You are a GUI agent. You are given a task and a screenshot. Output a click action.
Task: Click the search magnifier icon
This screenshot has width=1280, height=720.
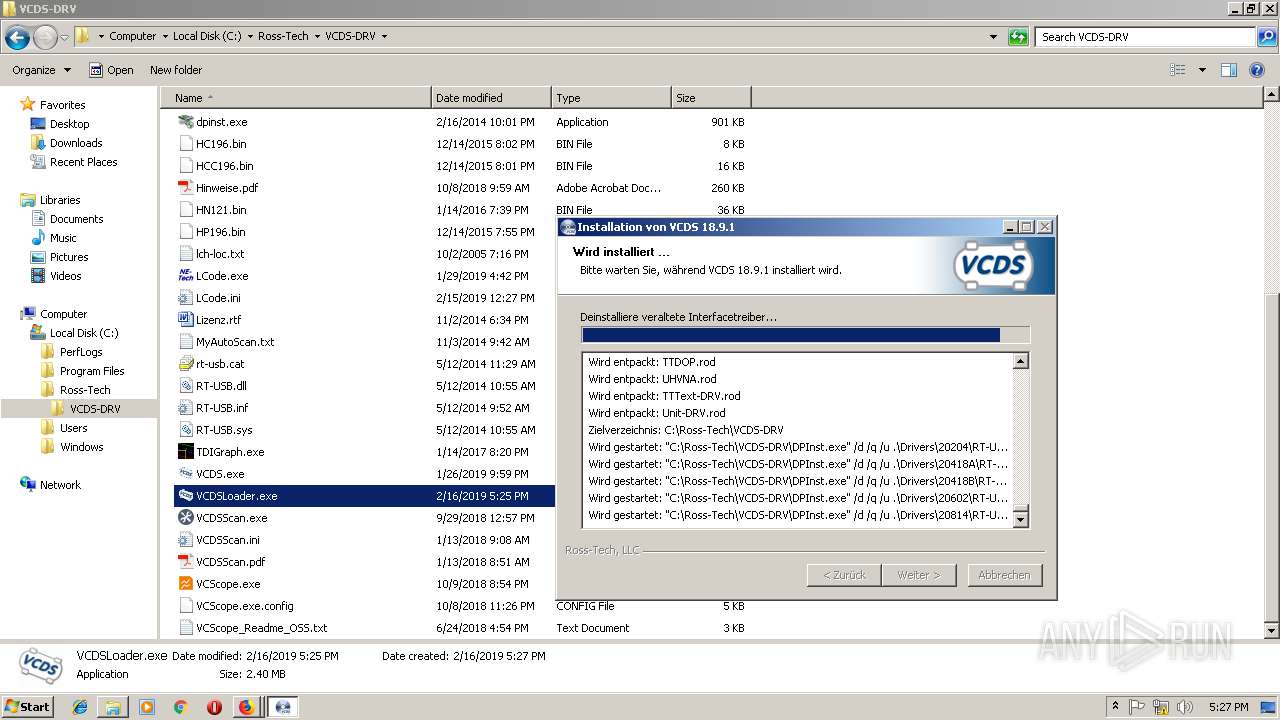point(1266,37)
